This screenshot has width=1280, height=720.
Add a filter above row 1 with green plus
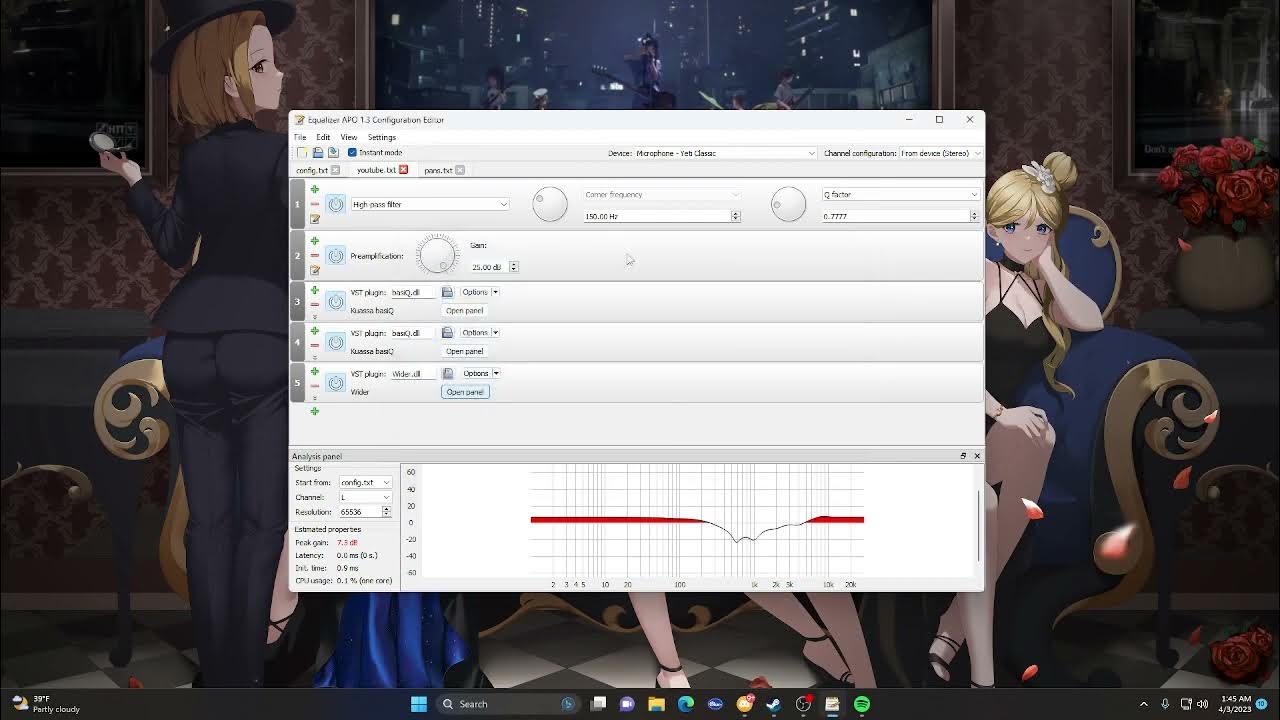pos(315,189)
